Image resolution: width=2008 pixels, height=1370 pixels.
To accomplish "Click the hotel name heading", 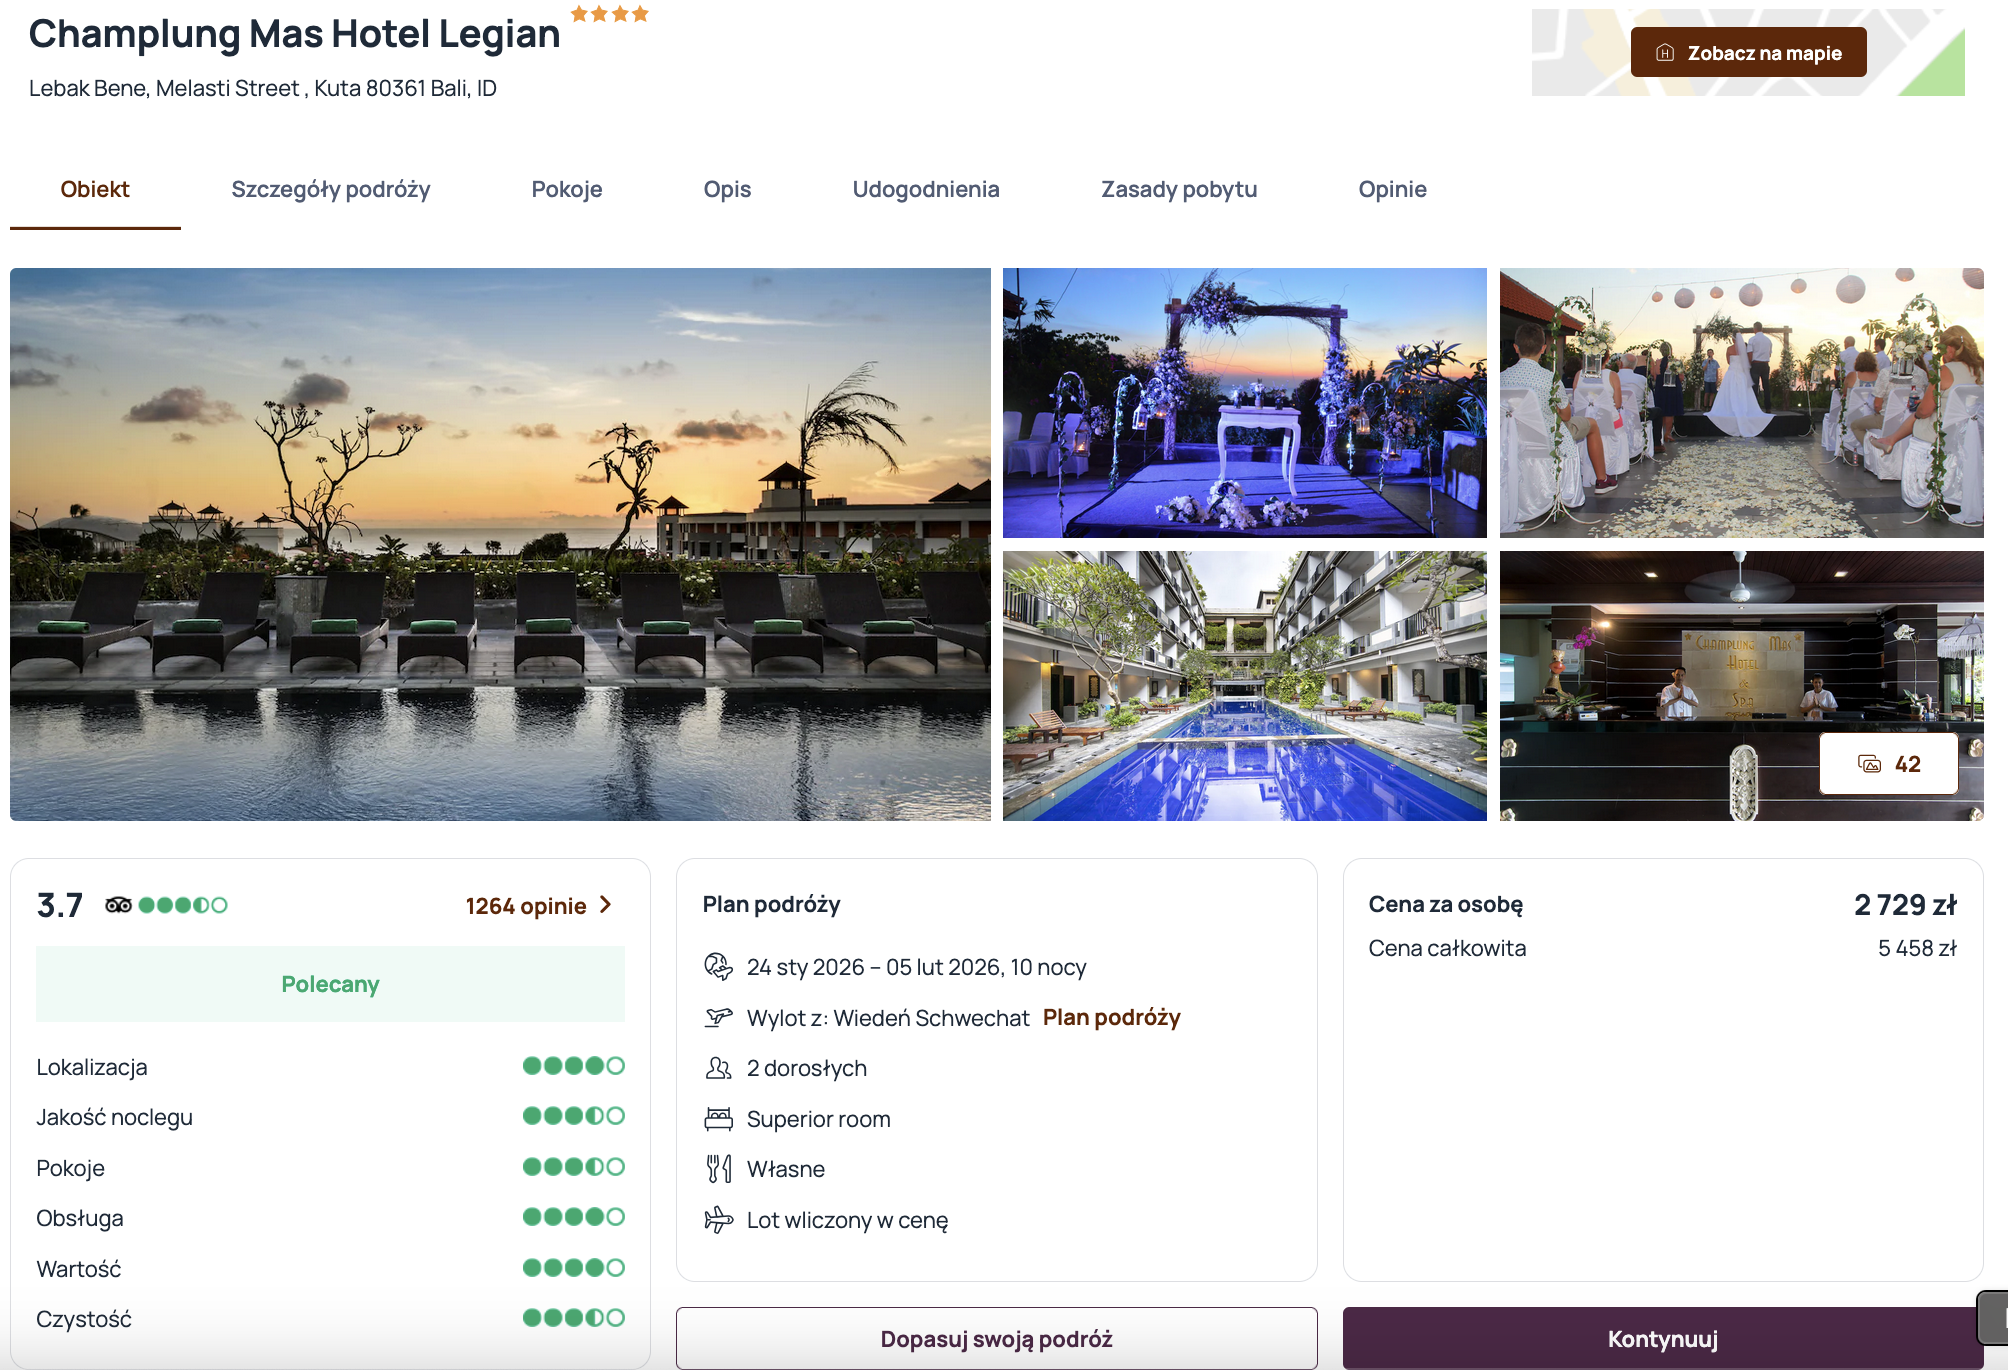I will (x=294, y=34).
